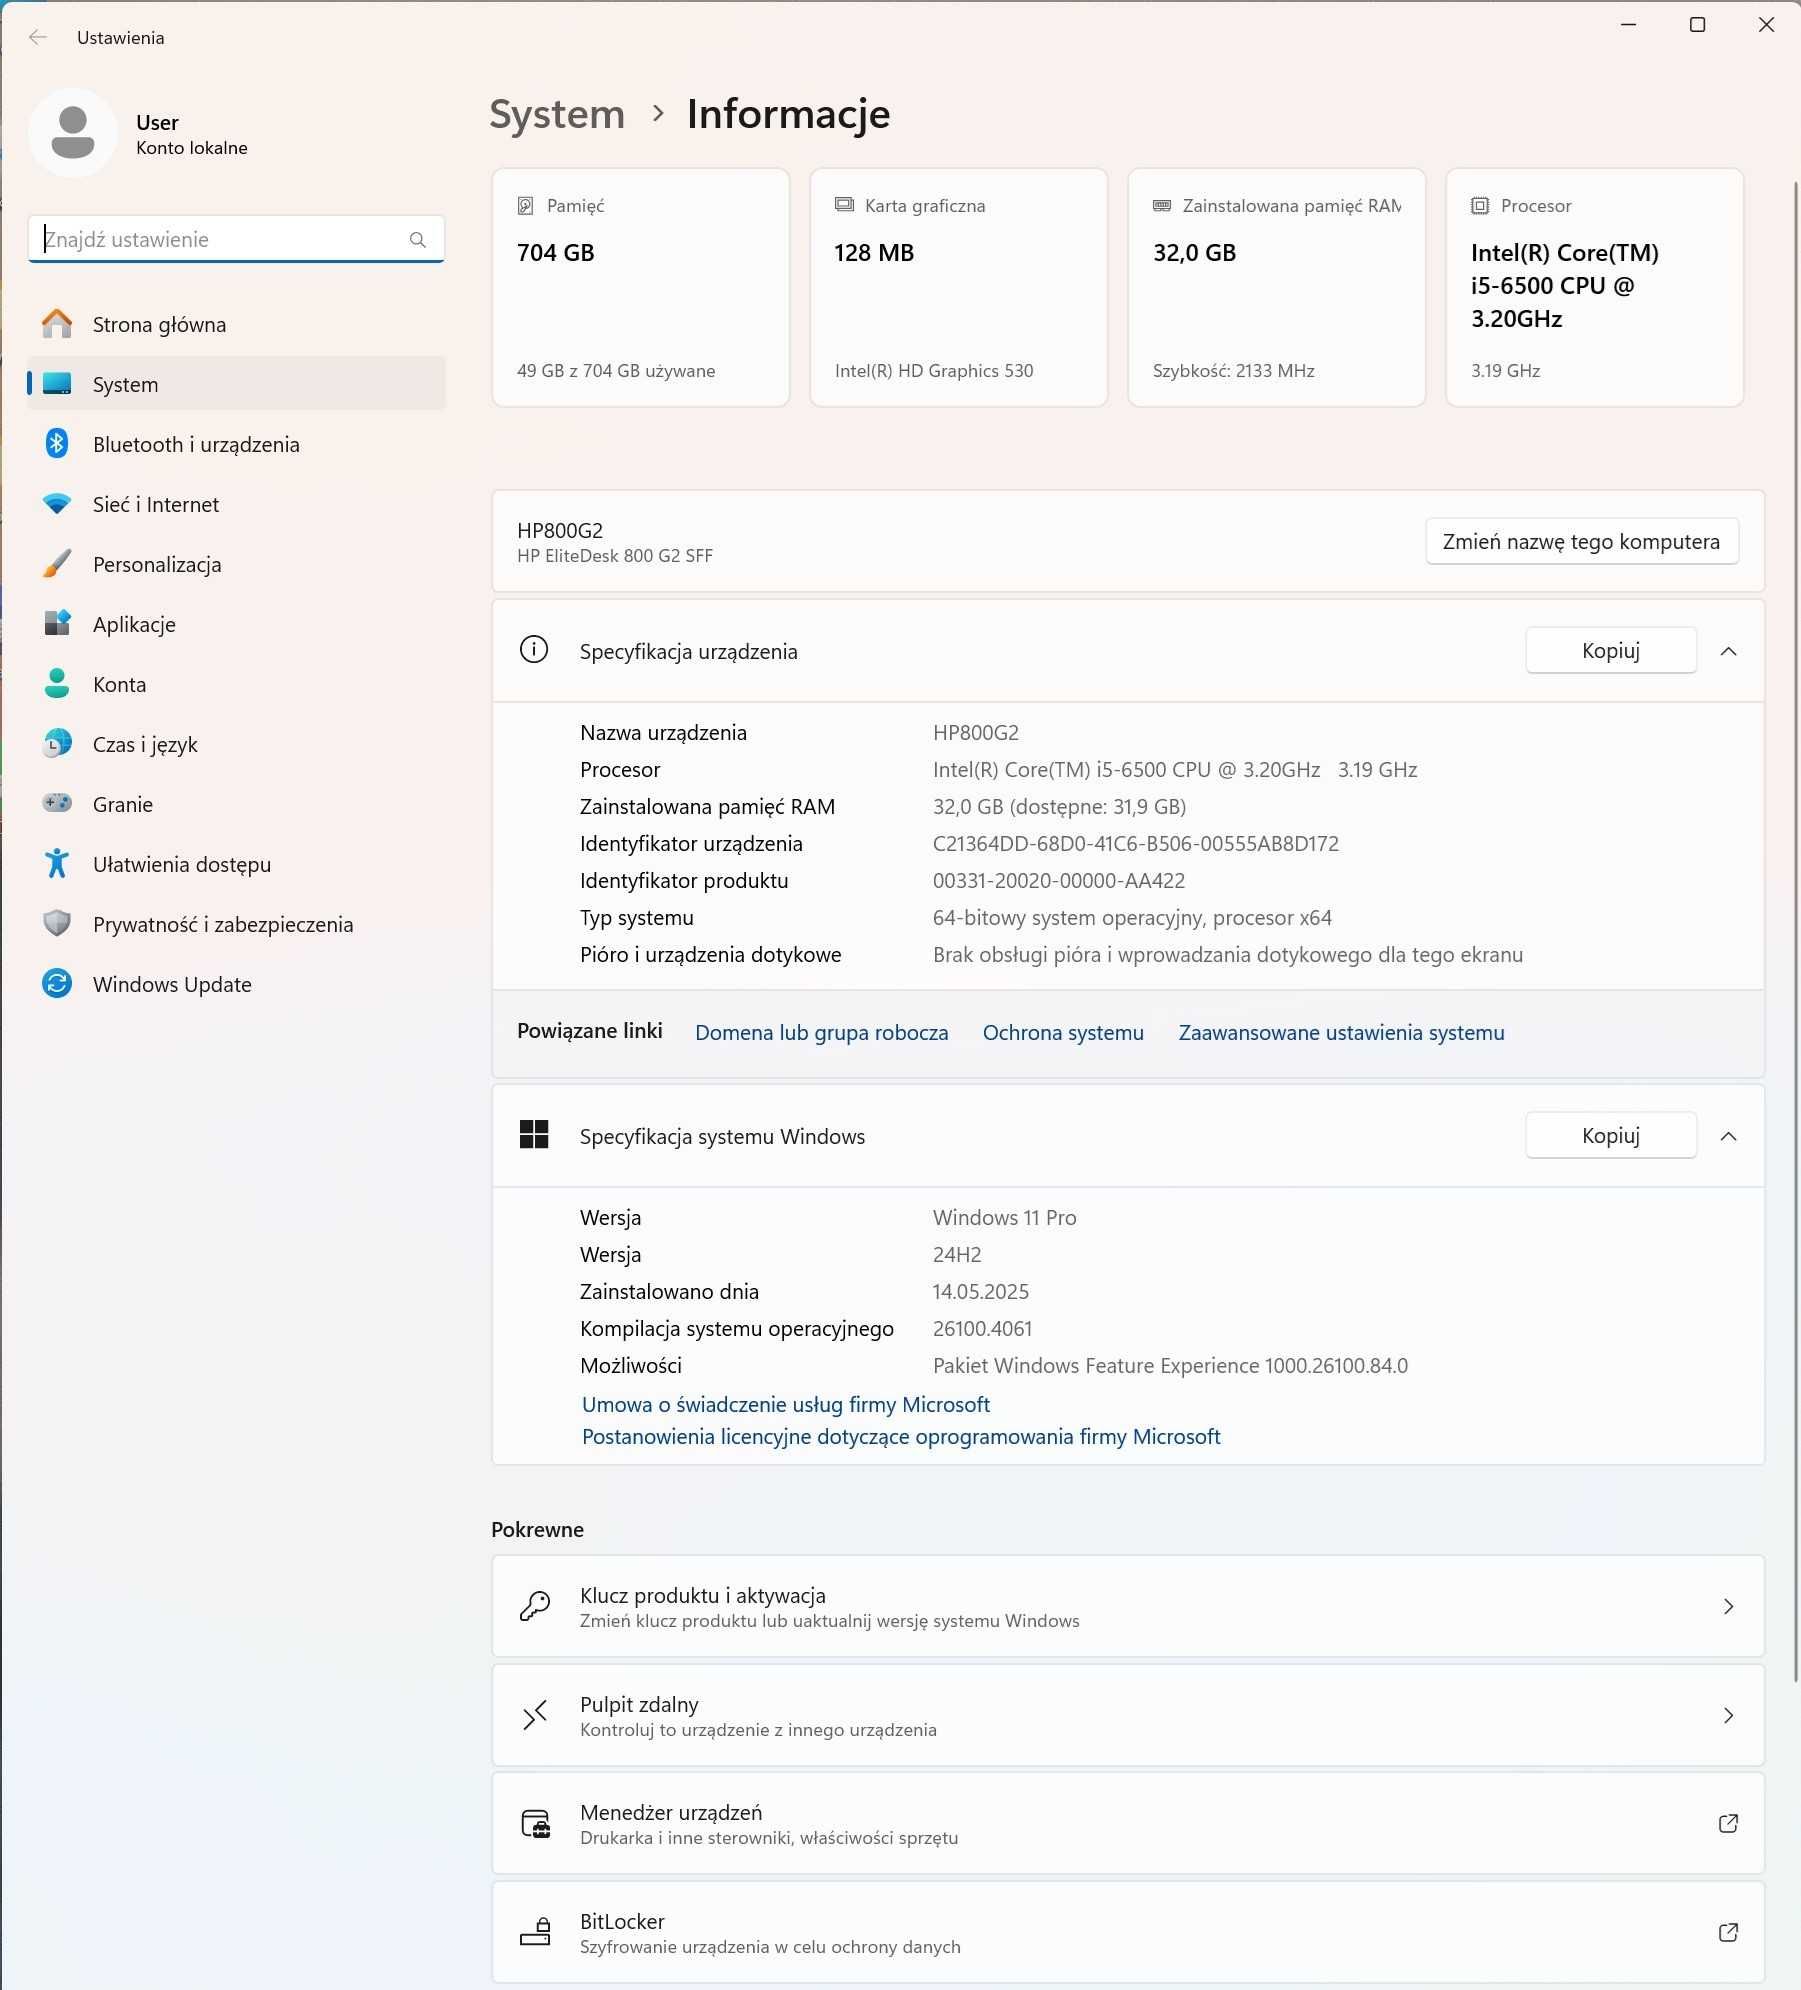The height and width of the screenshot is (1990, 1801).
Task: Collapse Specyfikacja systemu Windows section chevron
Action: (x=1728, y=1136)
